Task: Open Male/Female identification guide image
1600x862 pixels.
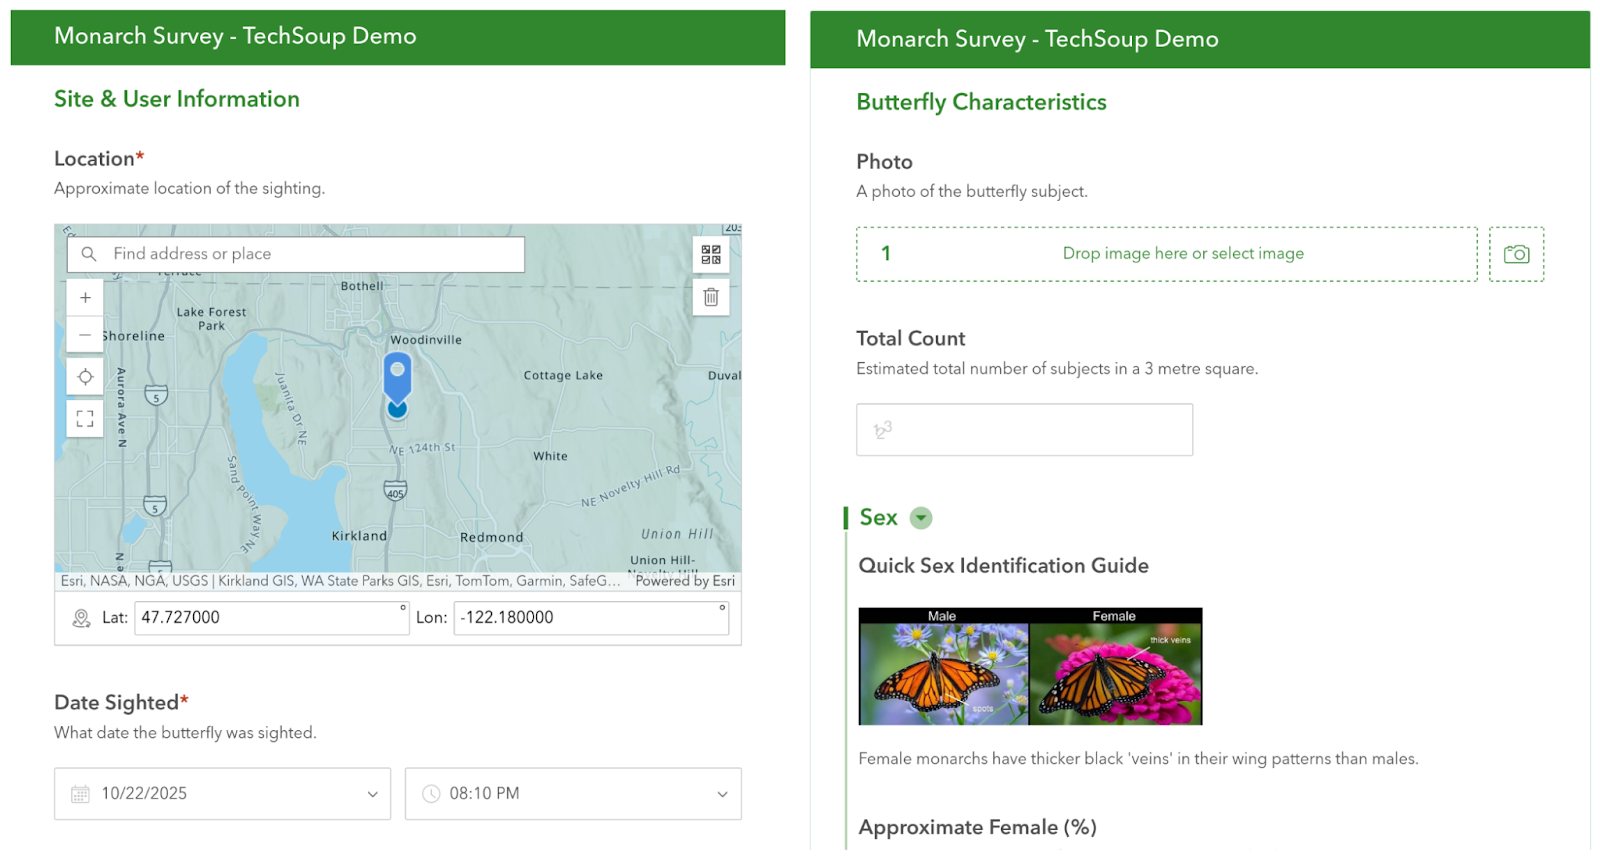Action: pyautogui.click(x=1030, y=666)
